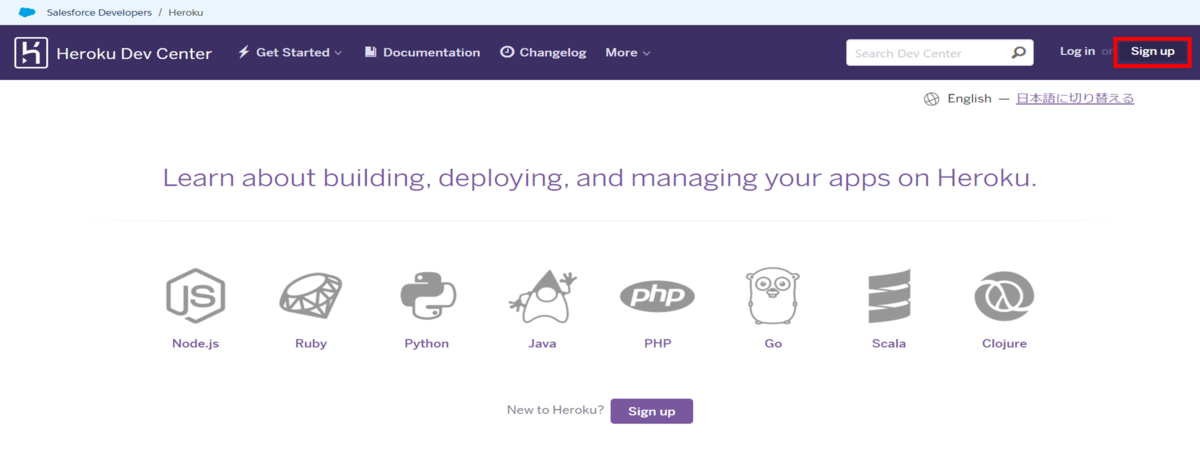The image size is (1200, 453).
Task: Open the Clojure logo icon
Action: (x=1004, y=296)
